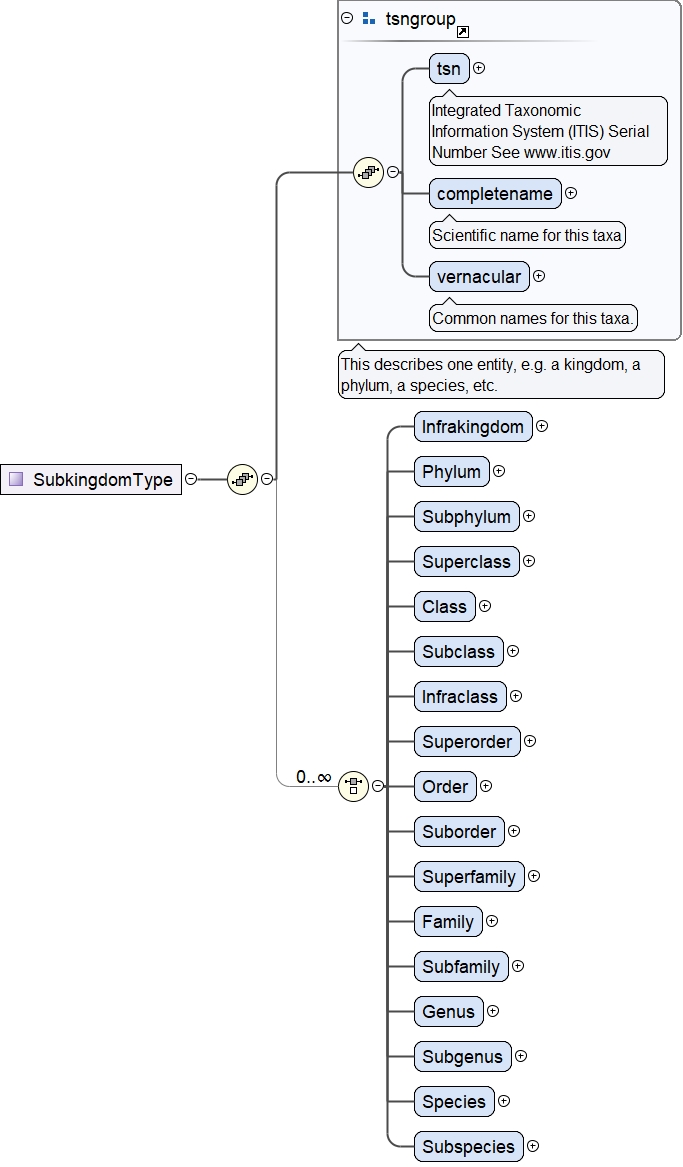Viewport: 683px width, 1167px height.
Task: Select the Subgenus element box
Action: click(x=463, y=1056)
